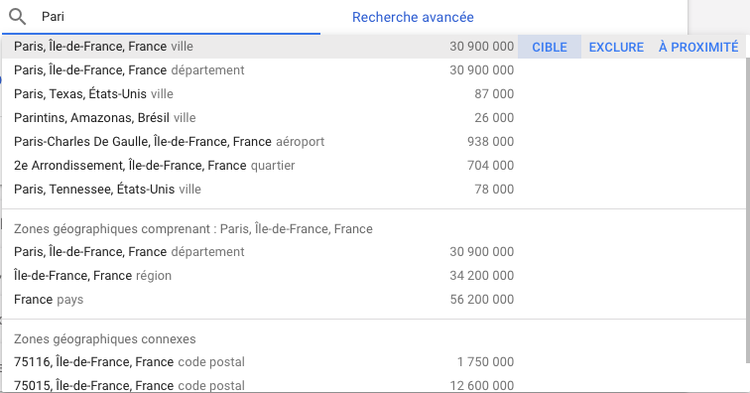
Task: Click EXCLURE for Paris ville
Action: [x=616, y=47]
